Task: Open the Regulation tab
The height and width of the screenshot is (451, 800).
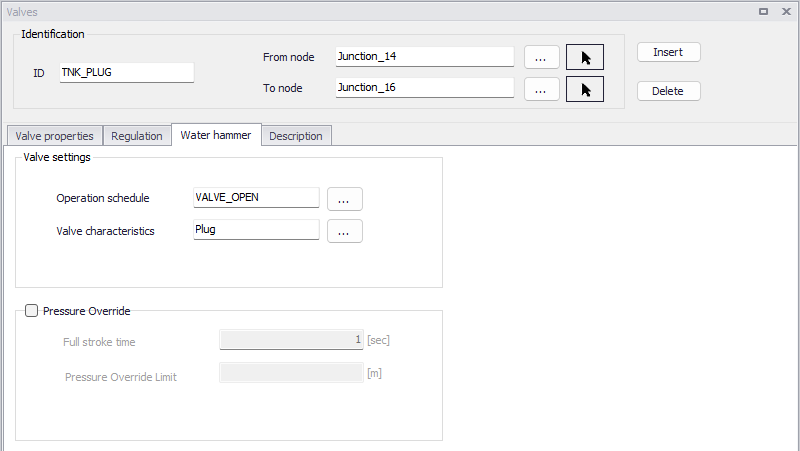Action: point(137,136)
